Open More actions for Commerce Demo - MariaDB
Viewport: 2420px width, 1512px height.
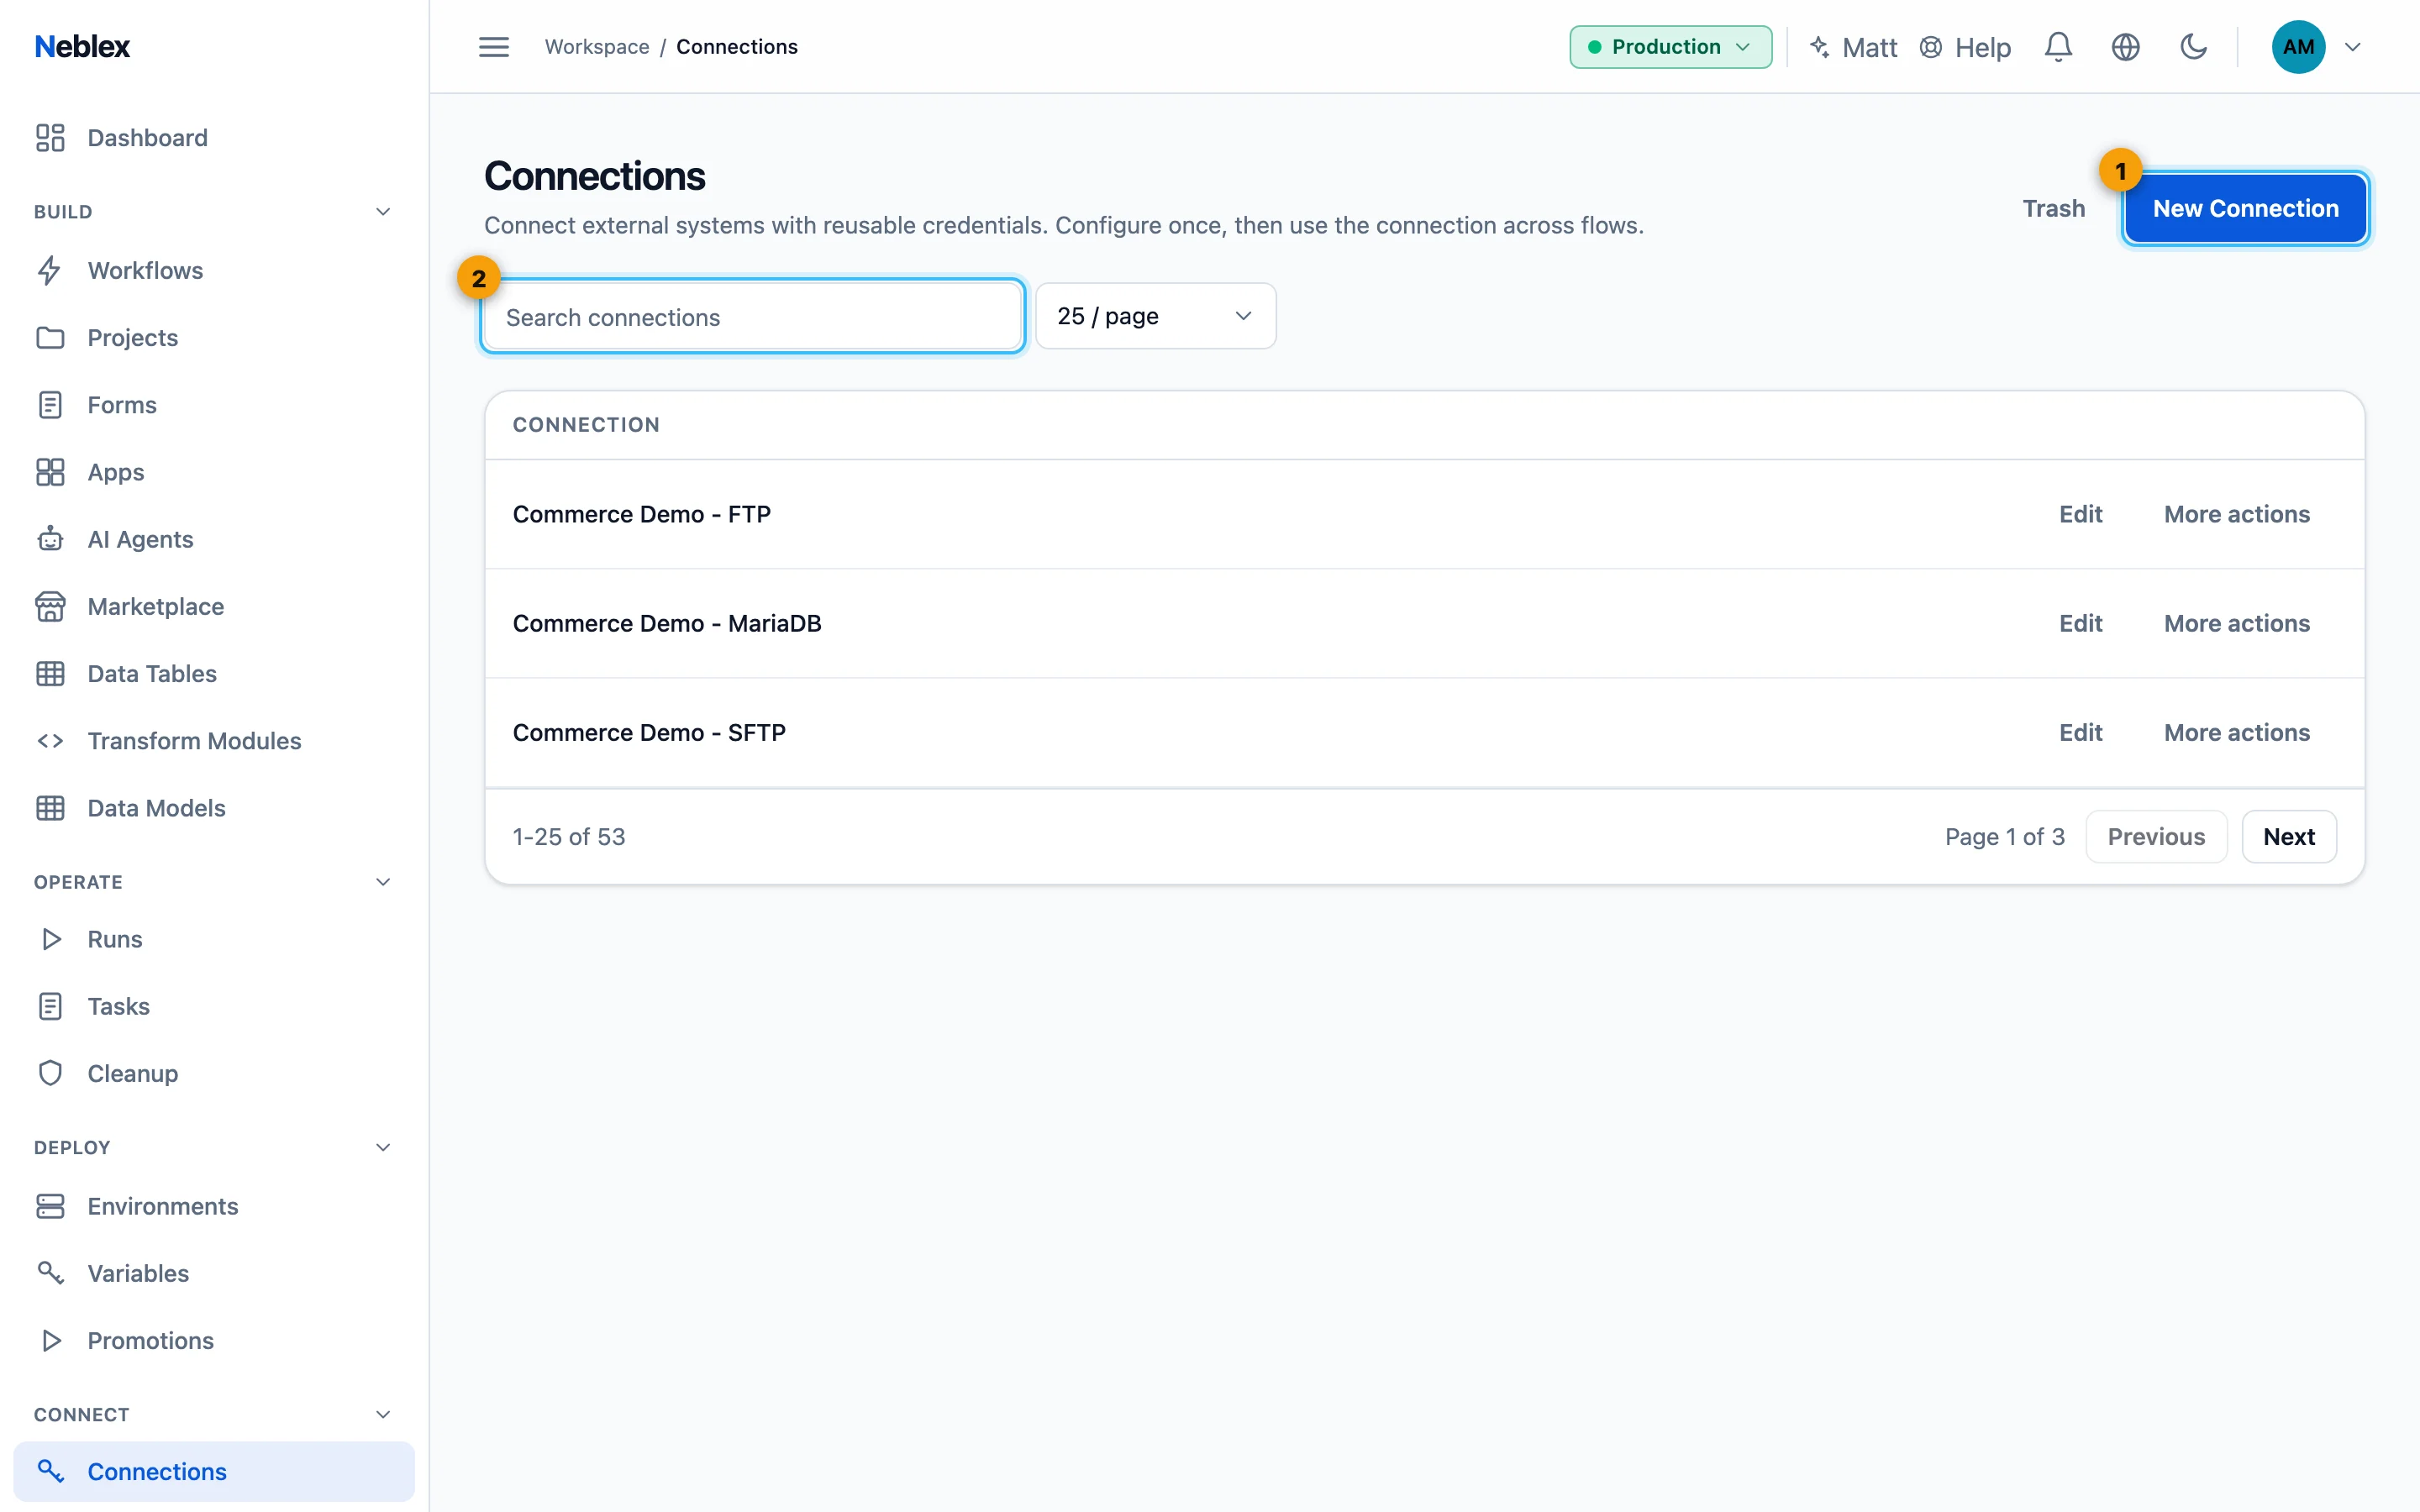[x=2237, y=623]
